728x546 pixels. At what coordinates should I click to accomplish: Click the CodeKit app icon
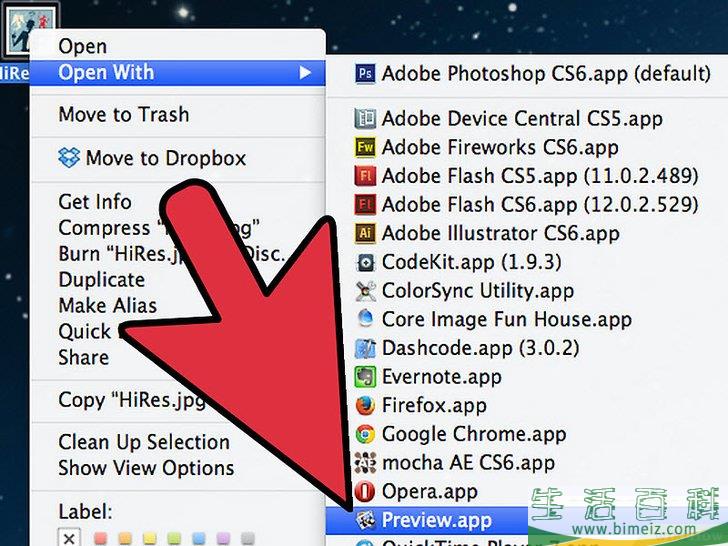[365, 262]
